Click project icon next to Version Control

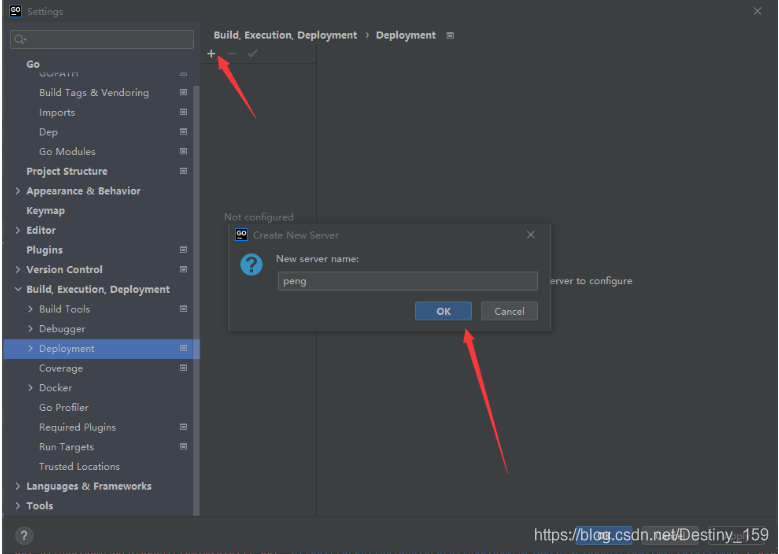(x=183, y=269)
